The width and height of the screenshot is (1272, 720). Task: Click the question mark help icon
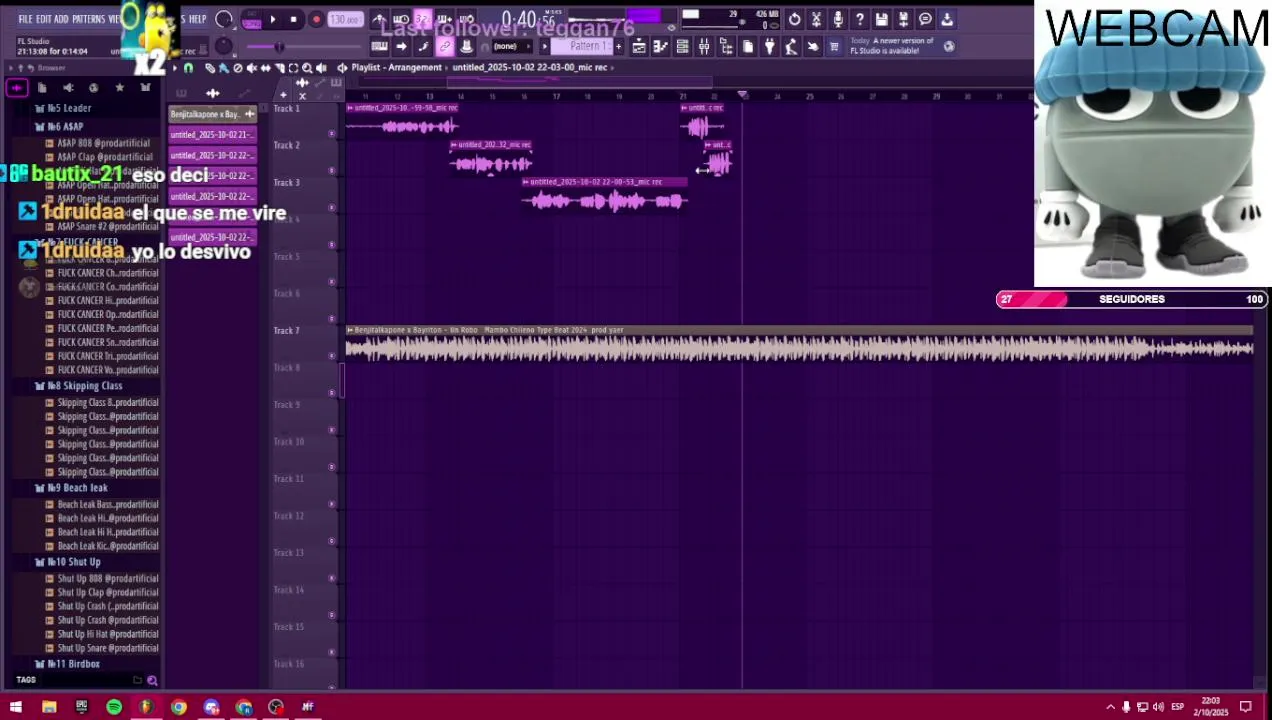(x=860, y=19)
